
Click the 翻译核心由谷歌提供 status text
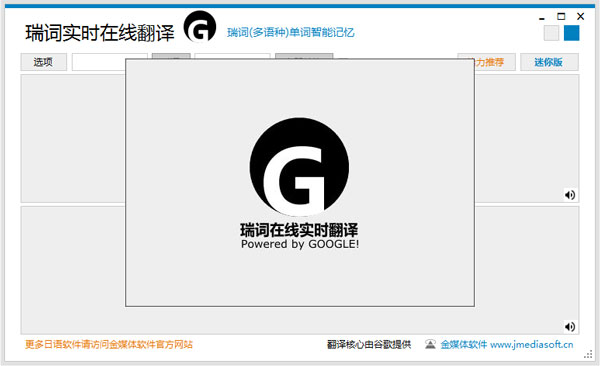pyautogui.click(x=369, y=344)
